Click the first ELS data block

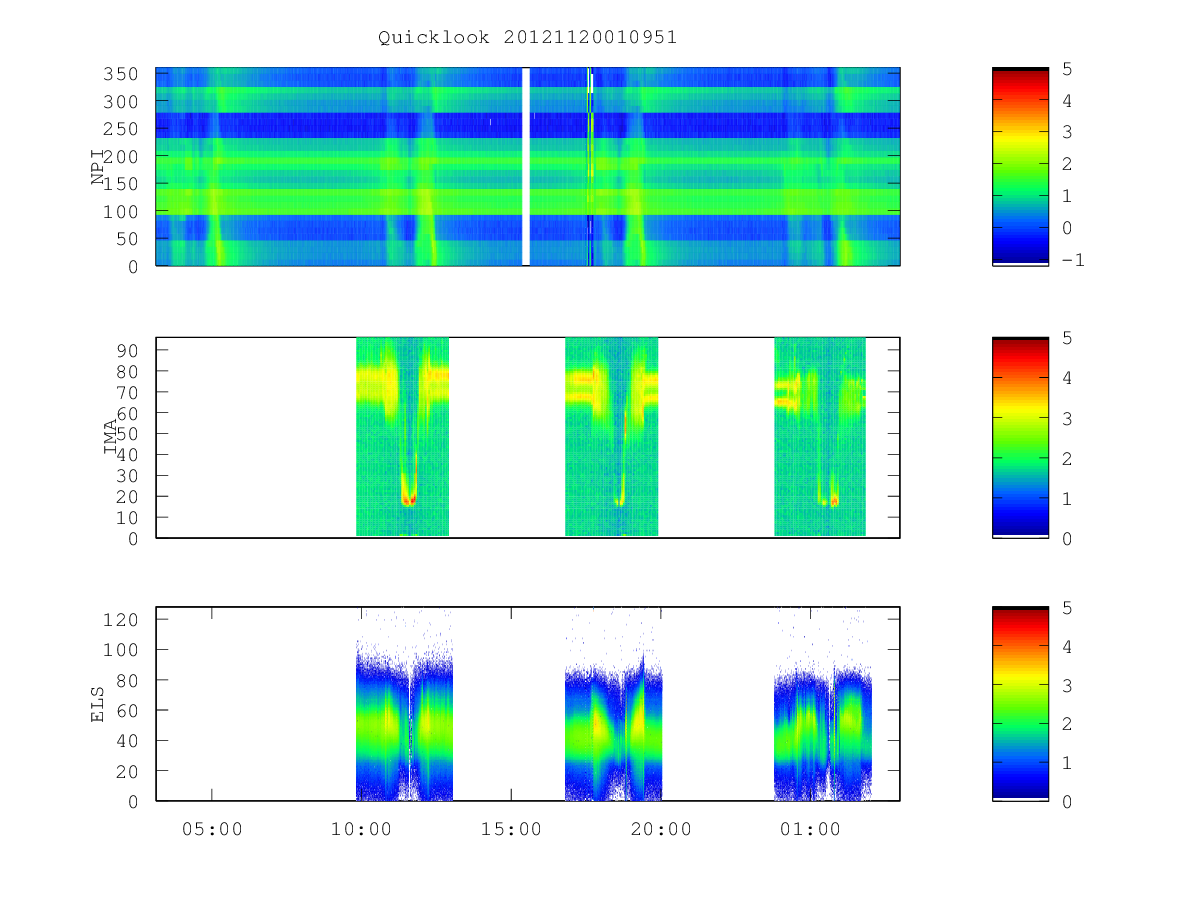[x=404, y=704]
